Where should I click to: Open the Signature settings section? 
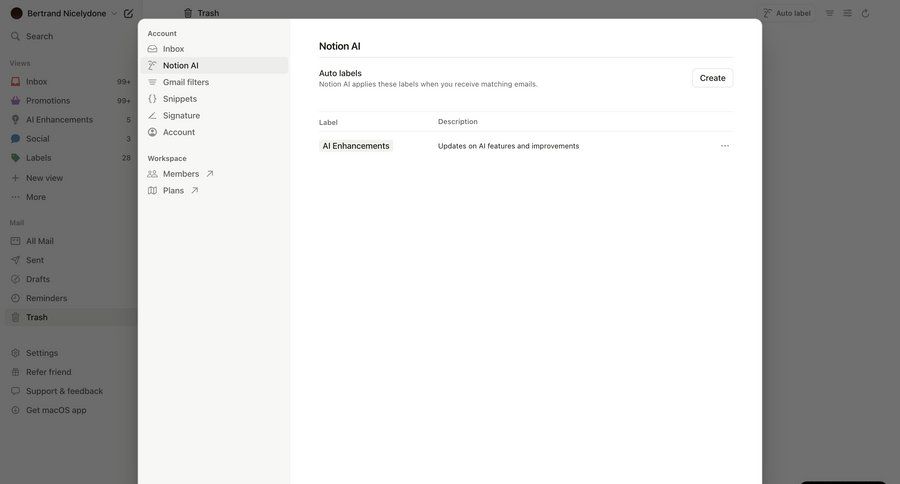181,116
